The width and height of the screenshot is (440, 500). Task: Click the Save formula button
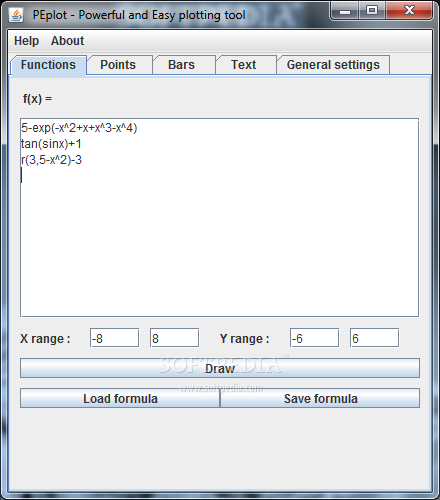320,398
